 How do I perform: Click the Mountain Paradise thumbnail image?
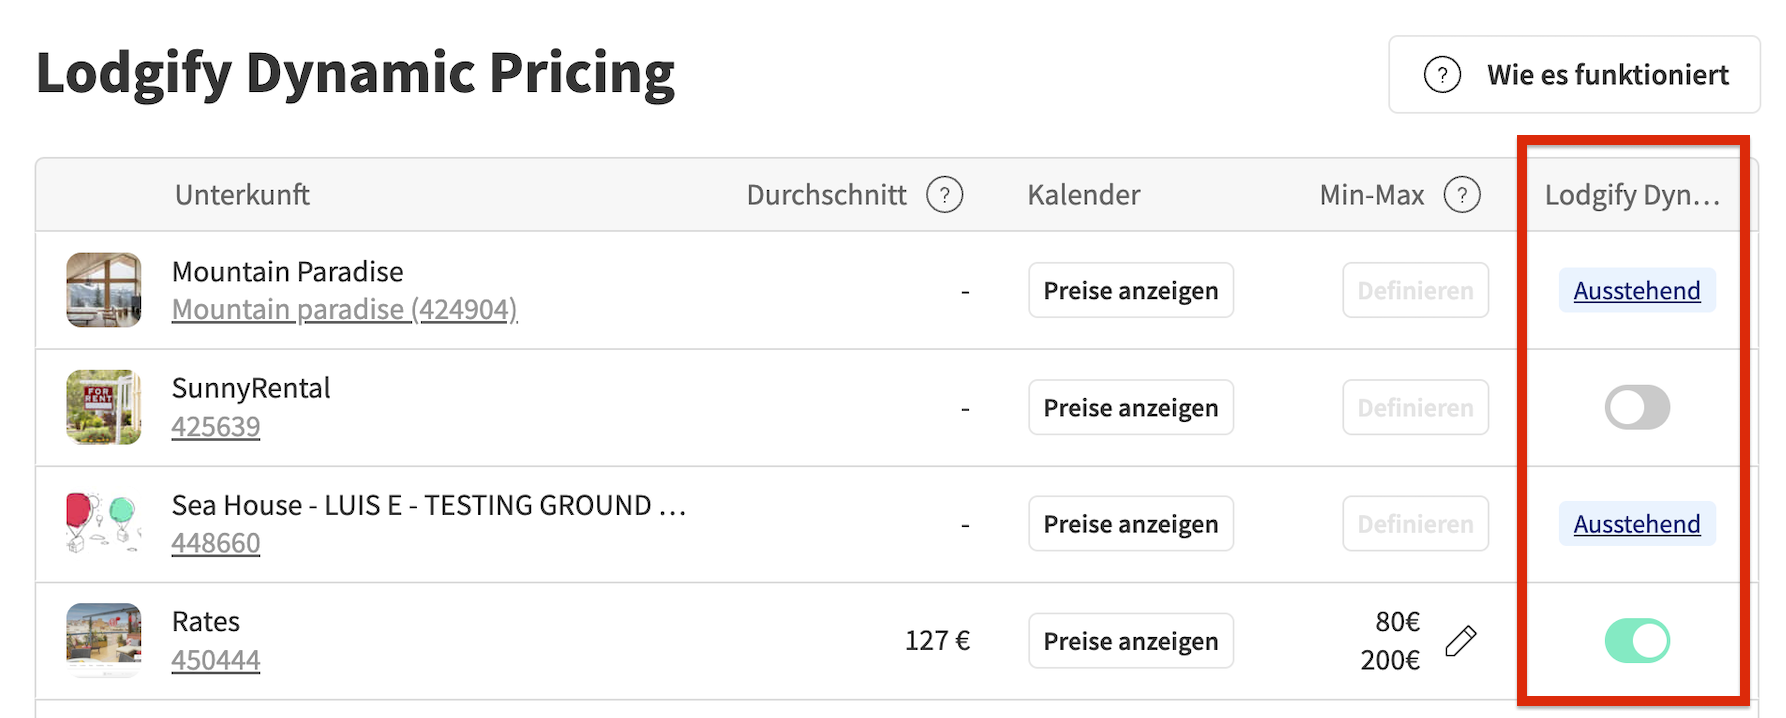pos(104,290)
